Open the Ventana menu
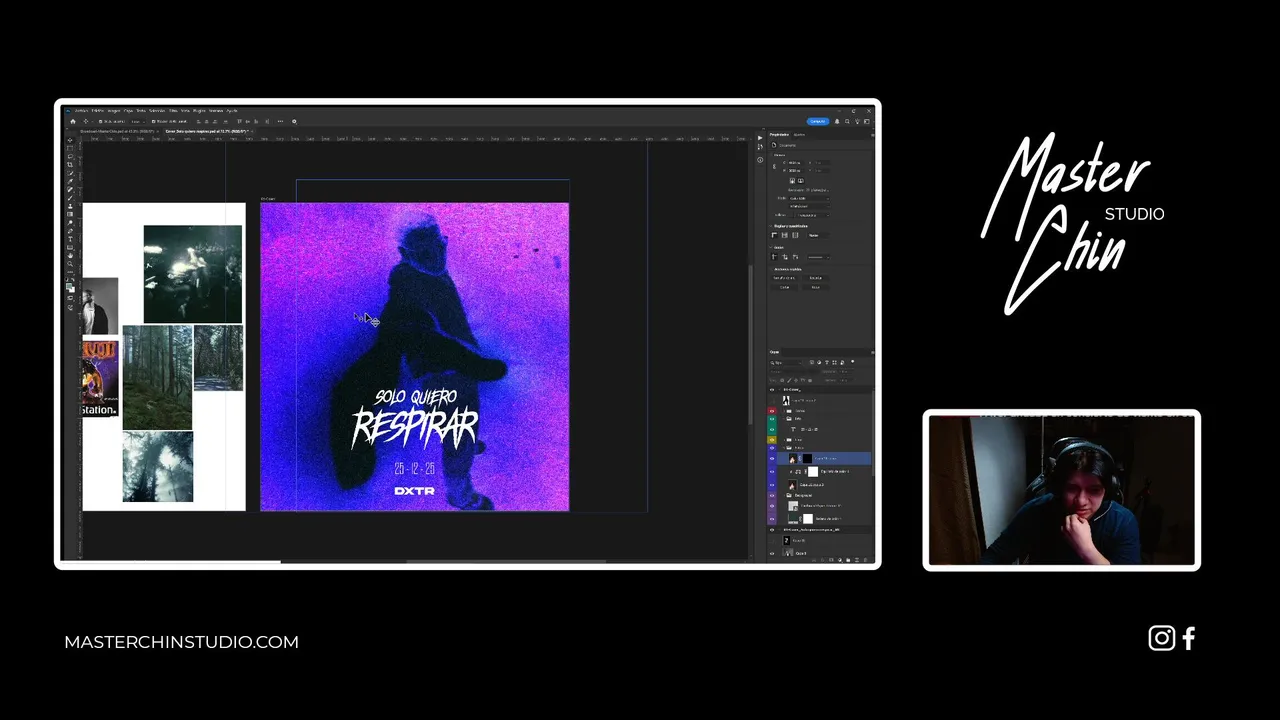 [x=215, y=110]
